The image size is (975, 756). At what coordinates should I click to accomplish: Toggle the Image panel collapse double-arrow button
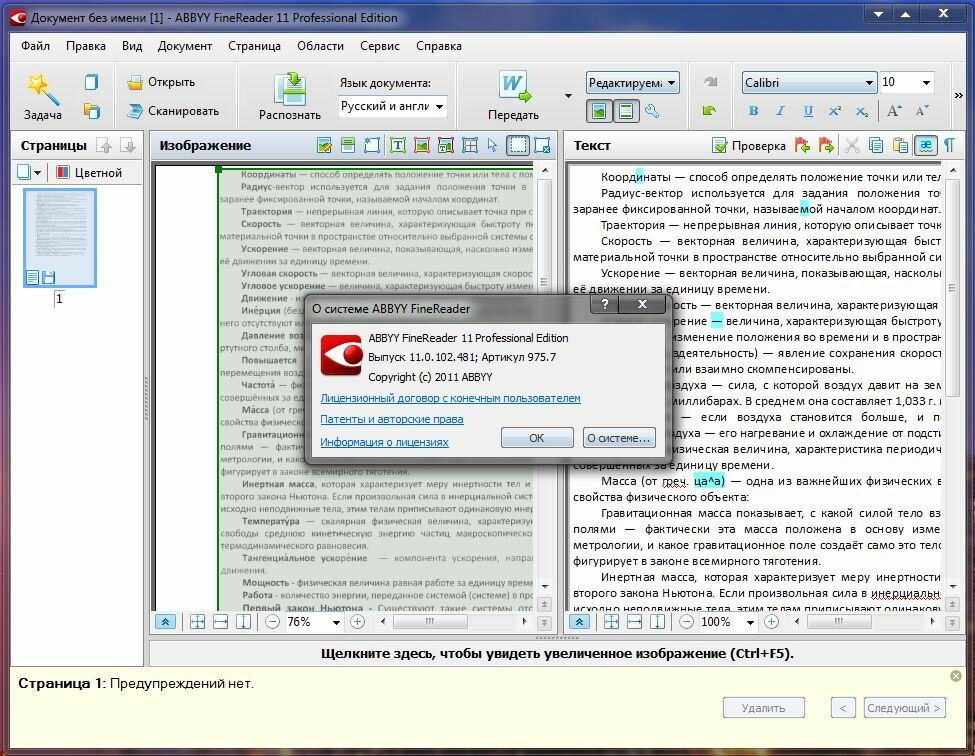click(165, 622)
